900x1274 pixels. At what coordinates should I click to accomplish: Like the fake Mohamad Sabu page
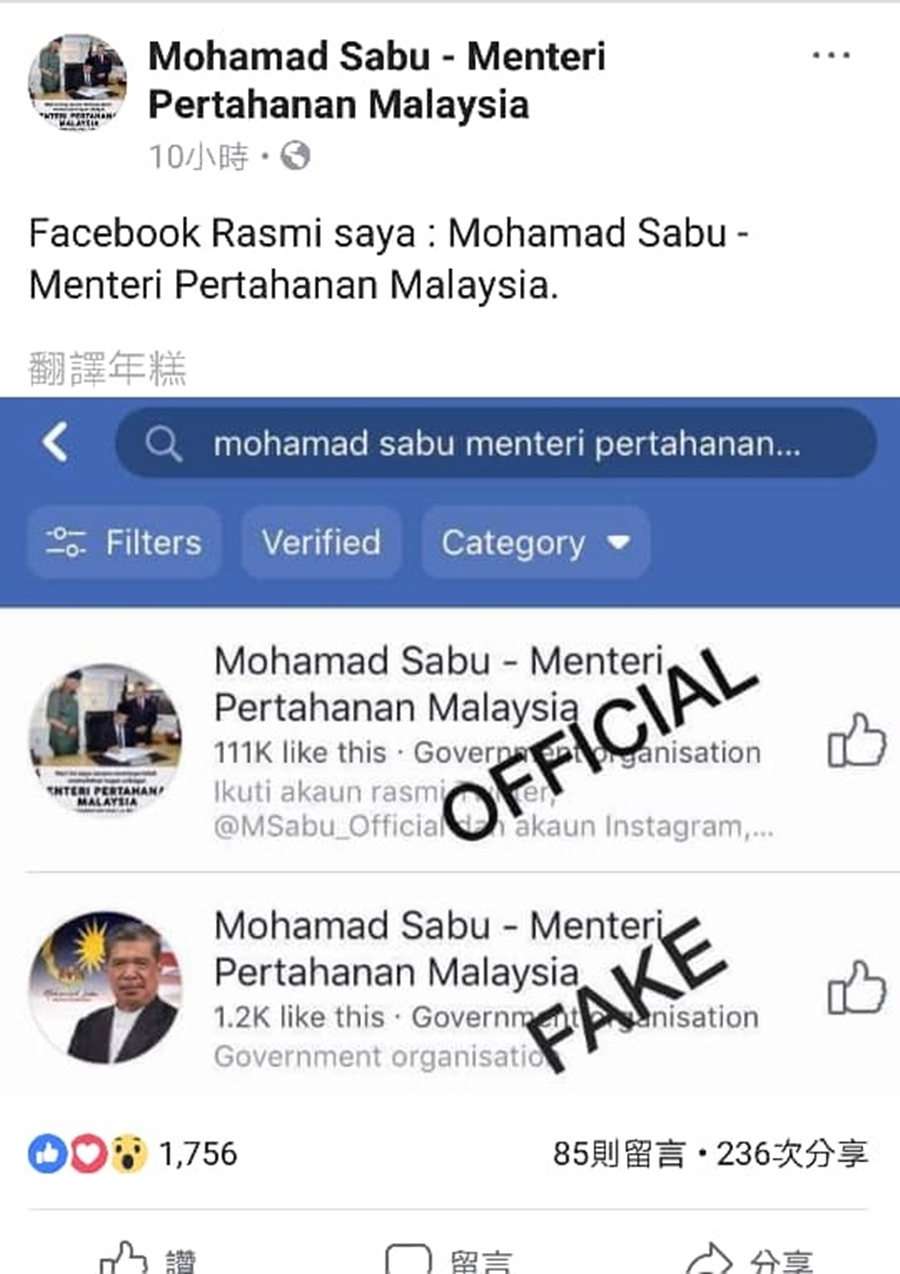coord(856,988)
